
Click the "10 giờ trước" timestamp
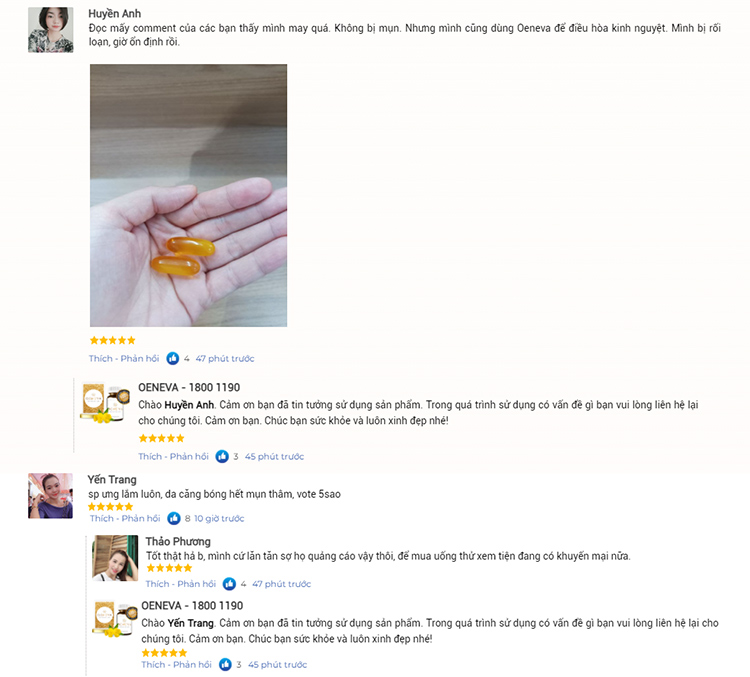click(219, 518)
